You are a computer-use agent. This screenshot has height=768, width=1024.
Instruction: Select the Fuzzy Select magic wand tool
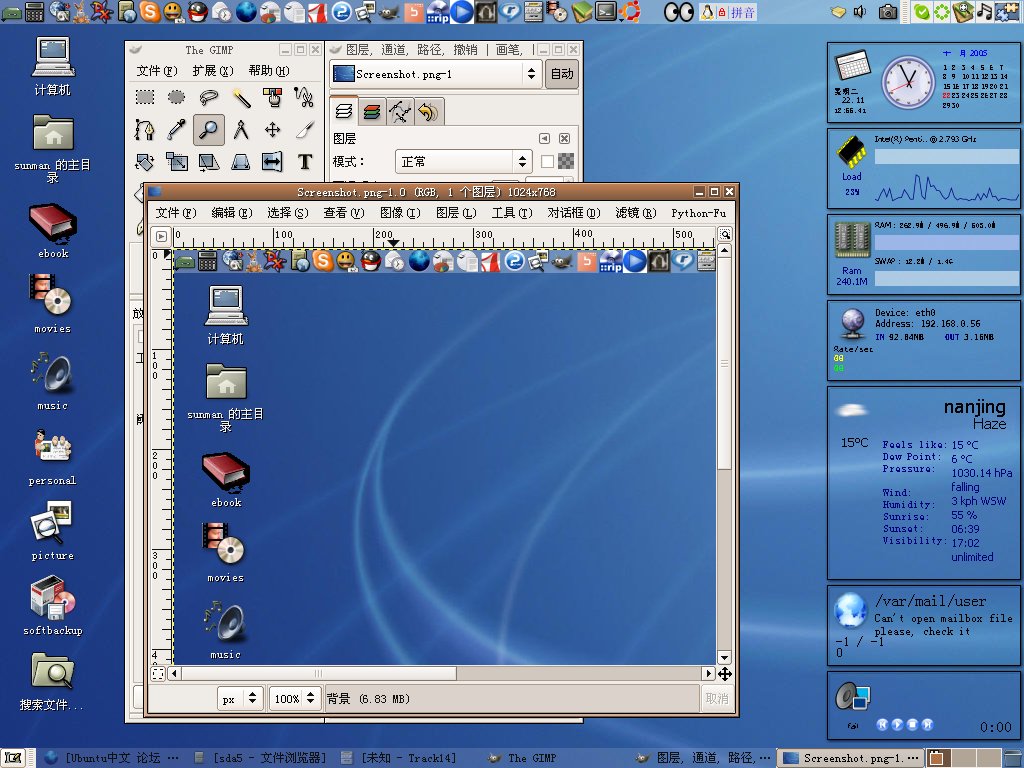coord(241,97)
